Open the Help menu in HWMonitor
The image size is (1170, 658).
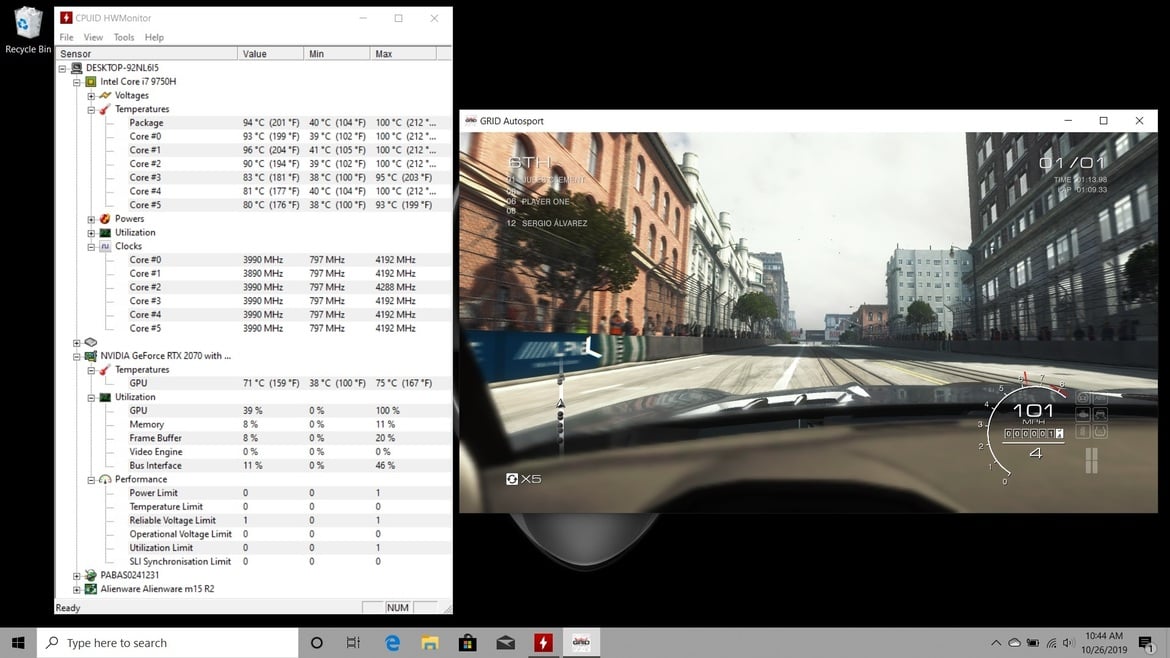(x=154, y=37)
